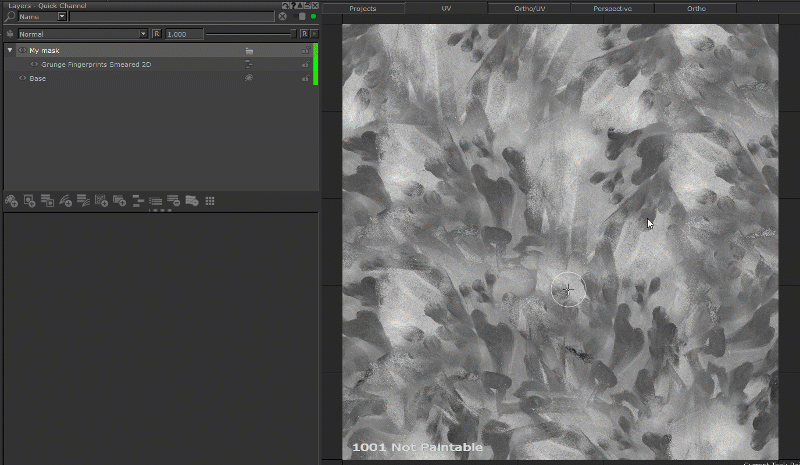Viewport: 800px width, 465px height.
Task: Switch to the Ortho/UV tab
Action: [529, 8]
